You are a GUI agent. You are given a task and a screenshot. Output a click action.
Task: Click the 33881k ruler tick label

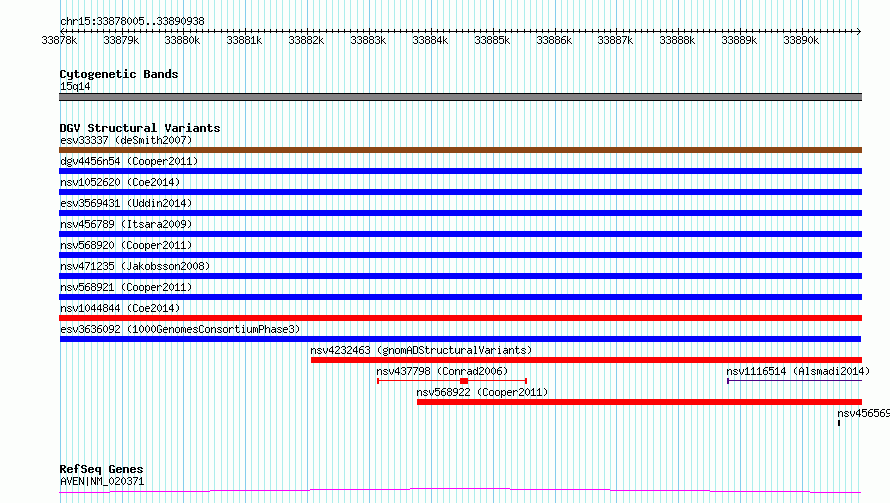point(244,40)
